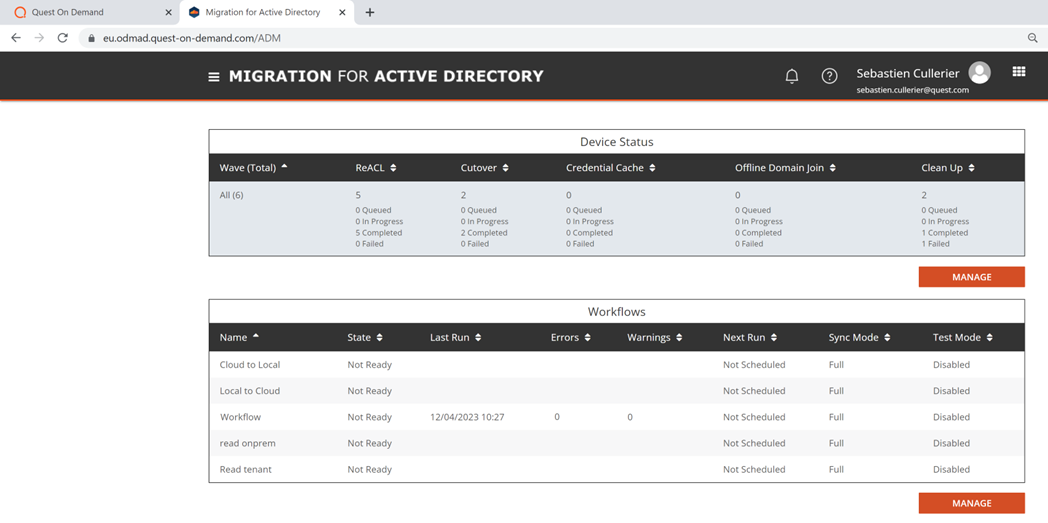Screen dimensions: 1048x523
Task: Click Not Ready state for Cloud to Local
Action: tap(370, 365)
